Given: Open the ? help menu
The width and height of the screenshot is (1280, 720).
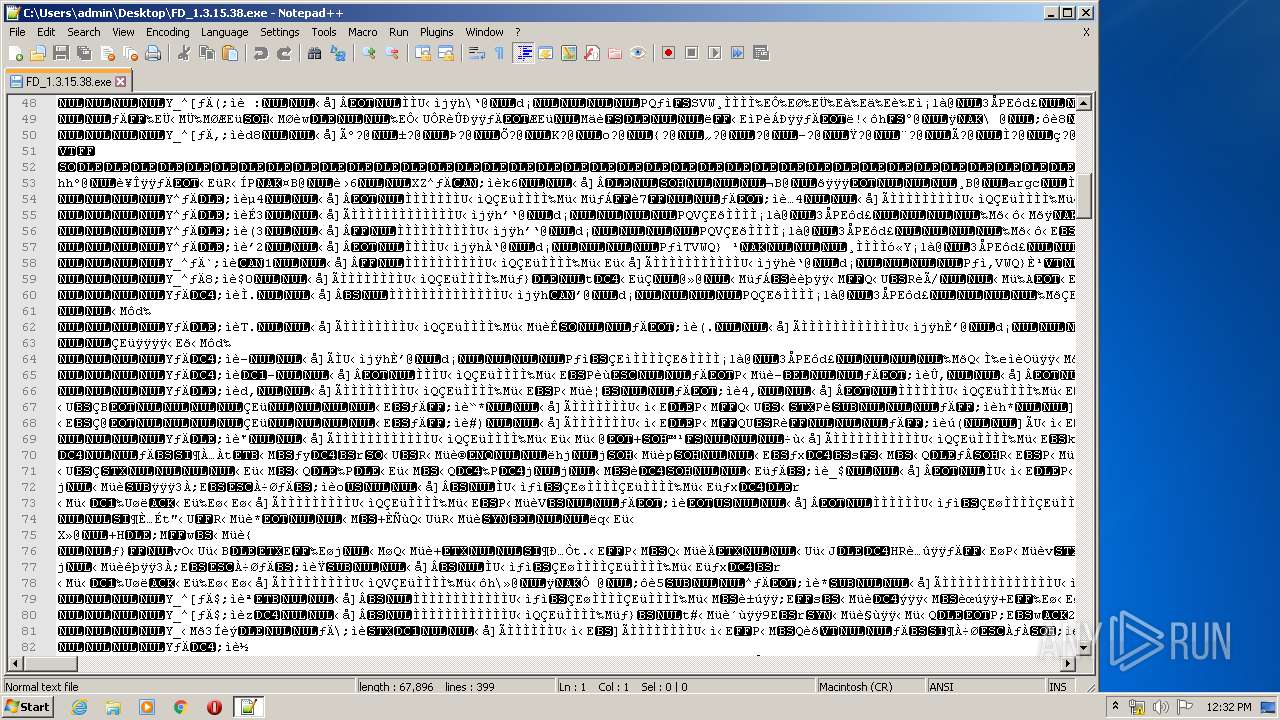Looking at the screenshot, I should click(x=518, y=32).
